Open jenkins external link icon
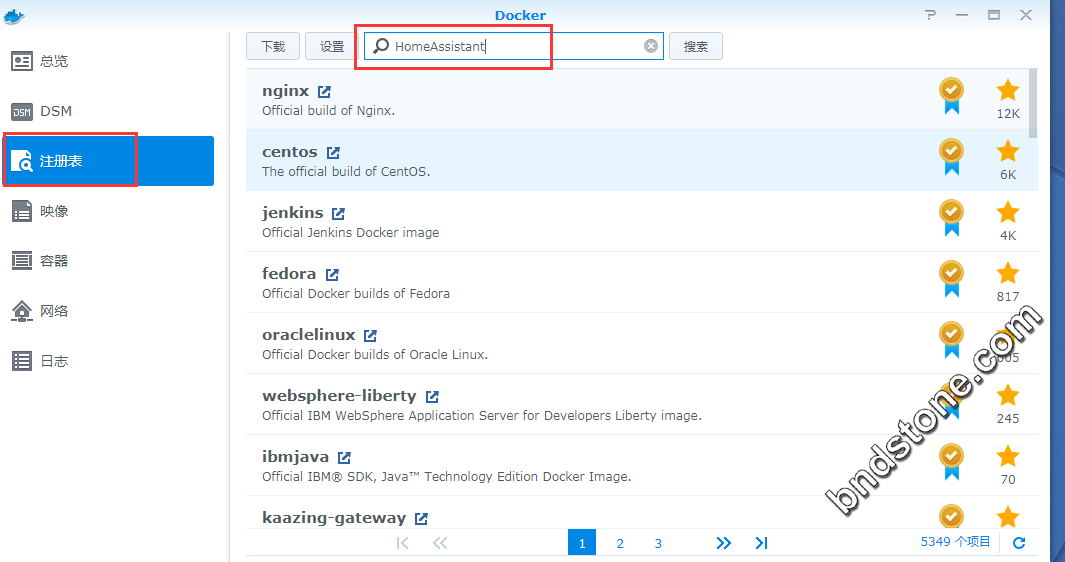 pyautogui.click(x=338, y=214)
